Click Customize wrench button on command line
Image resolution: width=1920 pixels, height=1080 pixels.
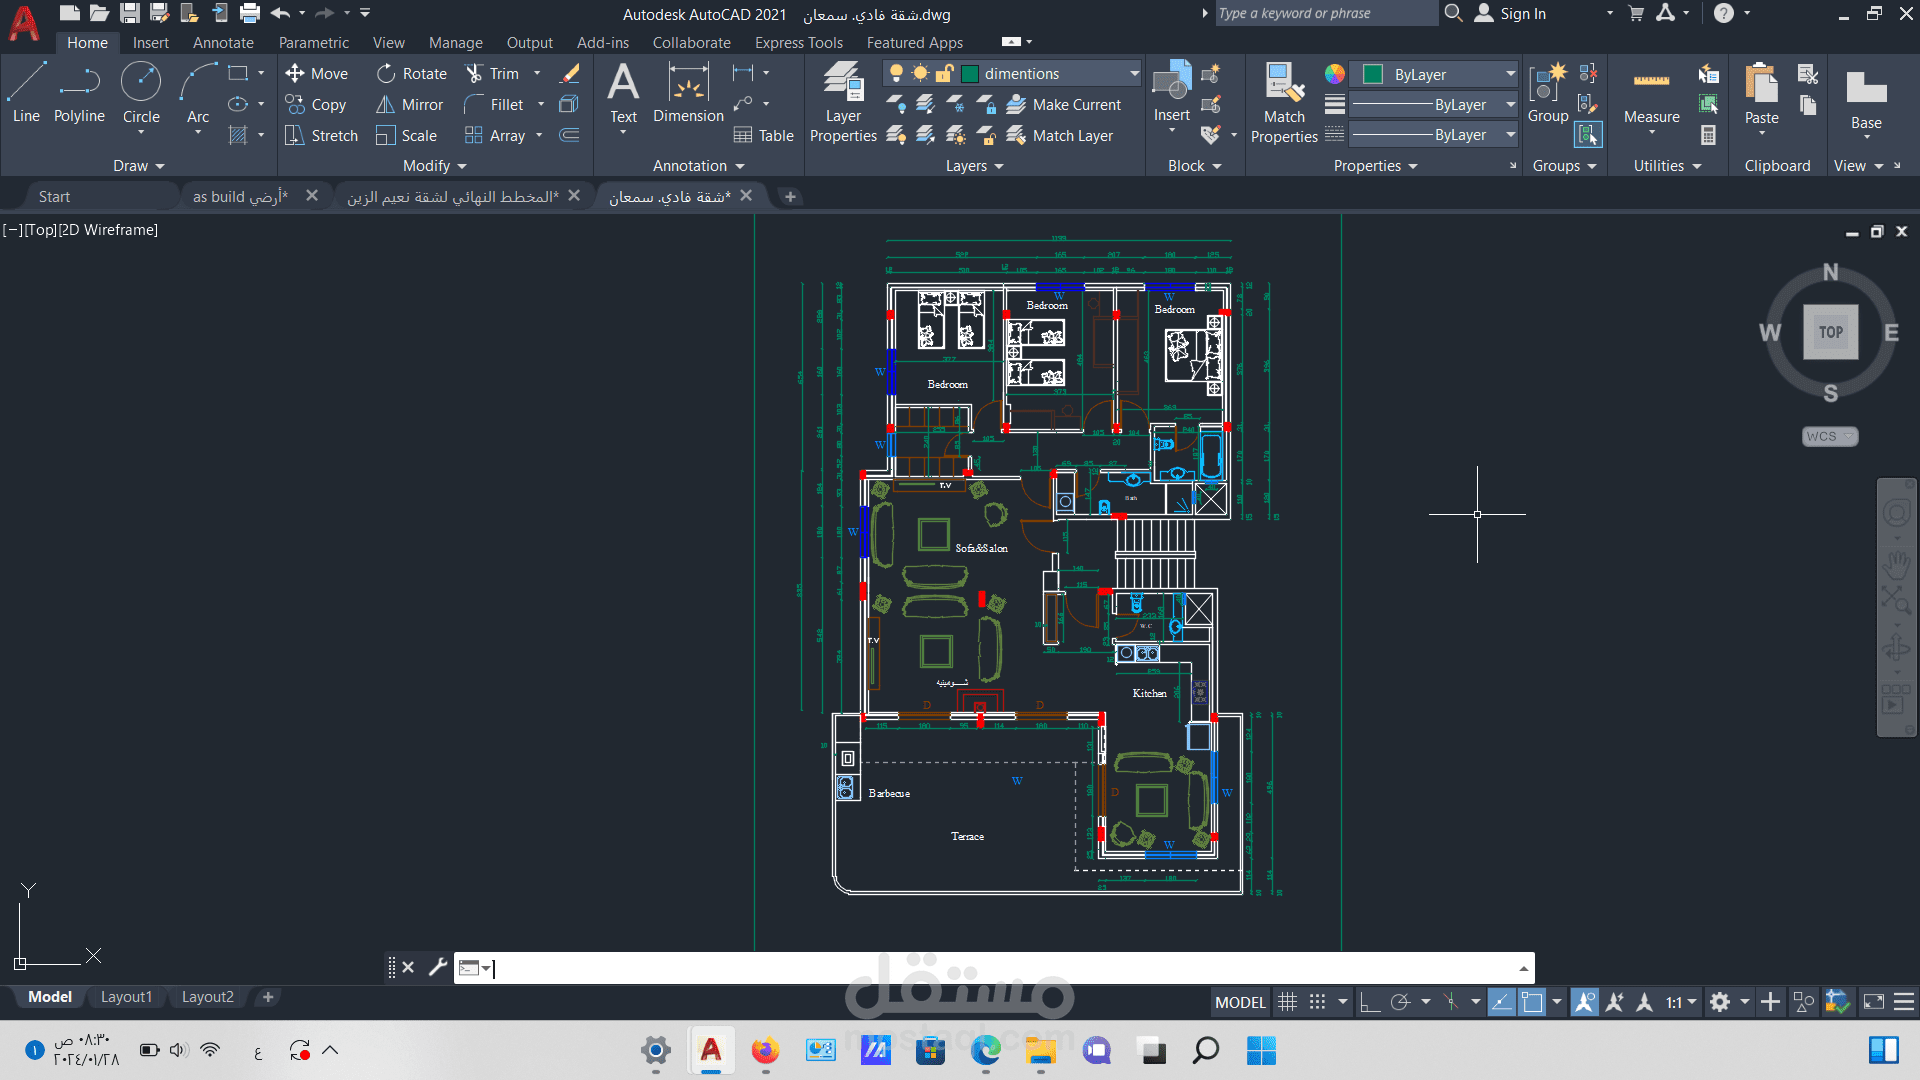click(x=438, y=967)
